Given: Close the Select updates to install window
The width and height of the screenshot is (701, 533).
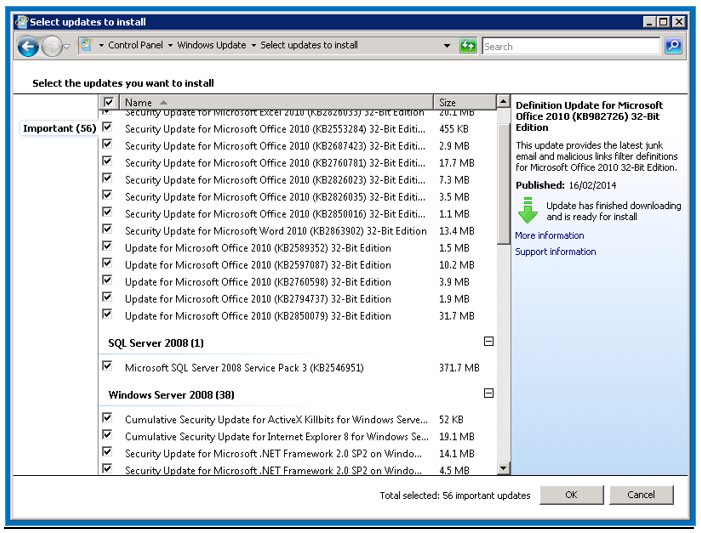Looking at the screenshot, I should click(679, 21).
